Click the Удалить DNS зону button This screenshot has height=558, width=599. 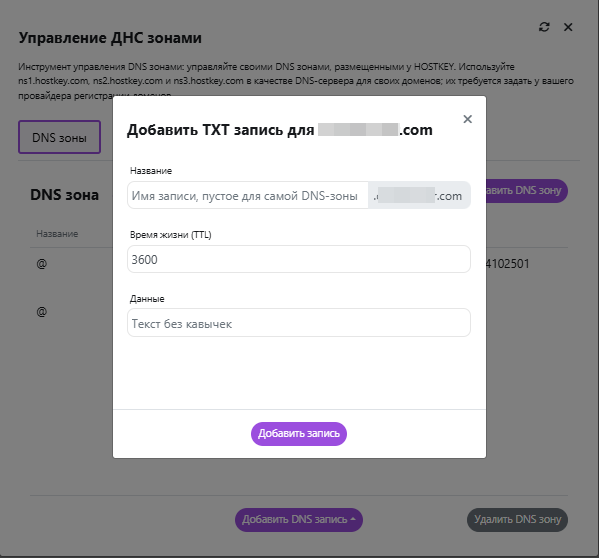[x=517, y=519]
